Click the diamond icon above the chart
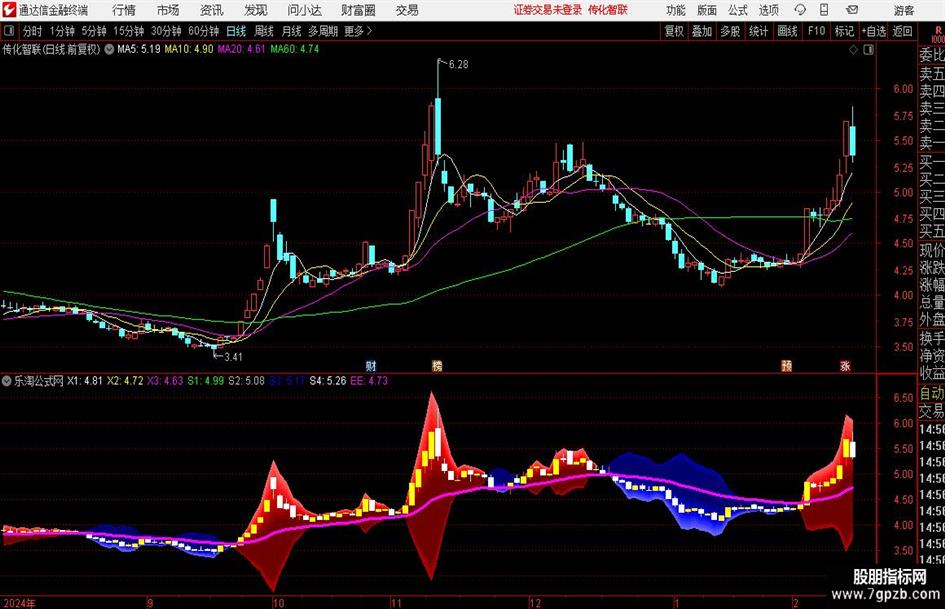945x609 pixels. (x=853, y=50)
